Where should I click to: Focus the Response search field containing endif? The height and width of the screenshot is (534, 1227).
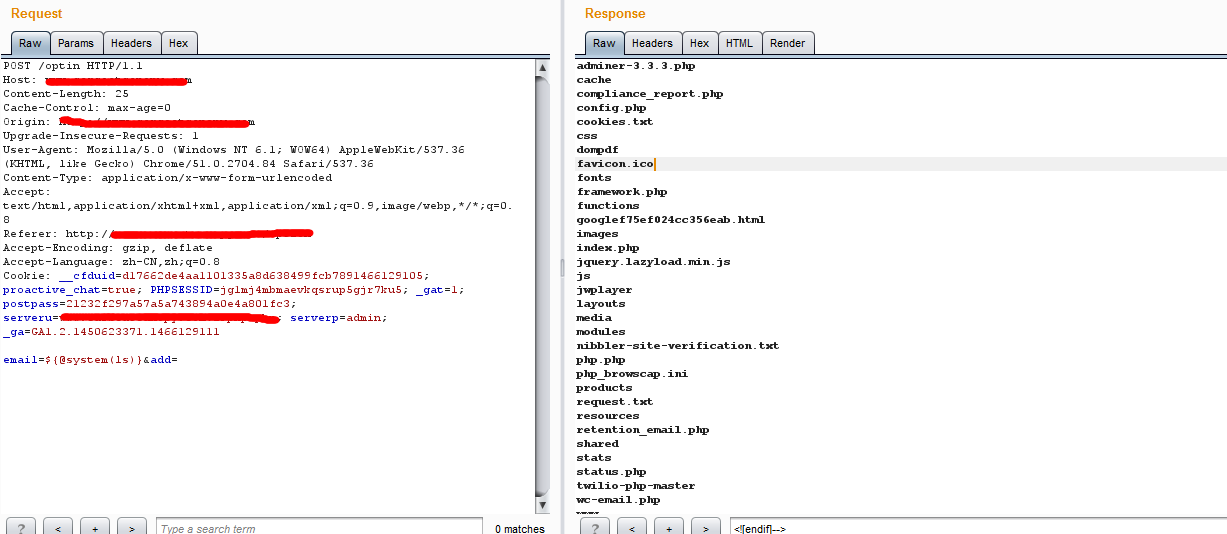click(978, 528)
